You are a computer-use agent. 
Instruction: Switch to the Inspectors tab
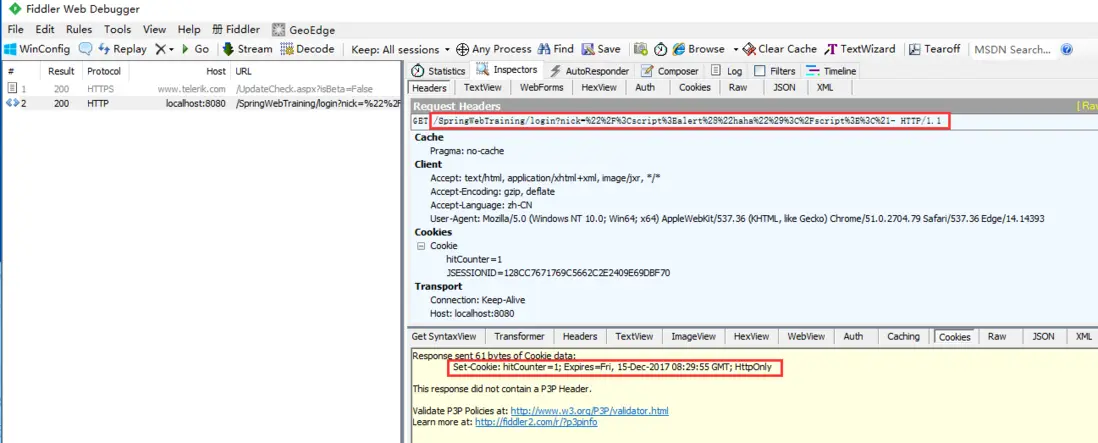507,70
